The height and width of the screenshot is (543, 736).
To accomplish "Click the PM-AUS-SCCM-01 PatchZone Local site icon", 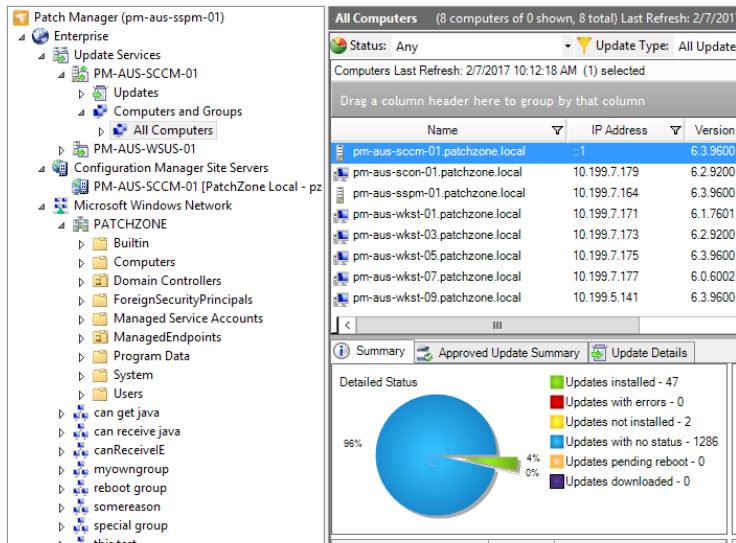I will point(80,186).
